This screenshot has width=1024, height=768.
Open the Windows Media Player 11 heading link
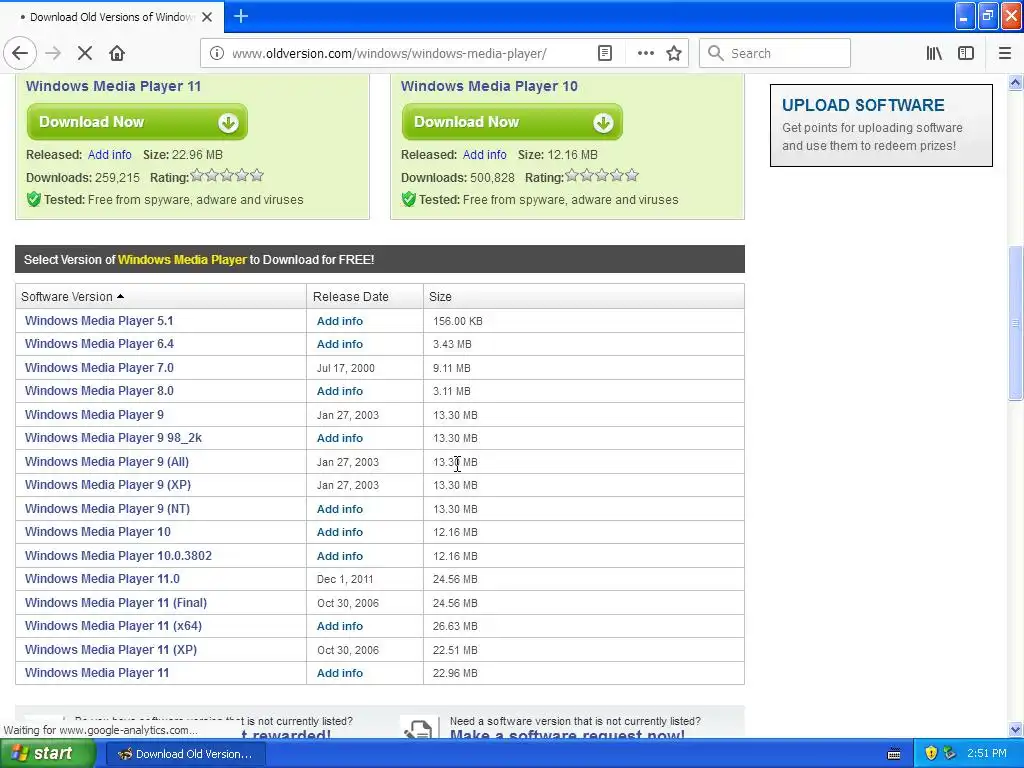[x=114, y=86]
